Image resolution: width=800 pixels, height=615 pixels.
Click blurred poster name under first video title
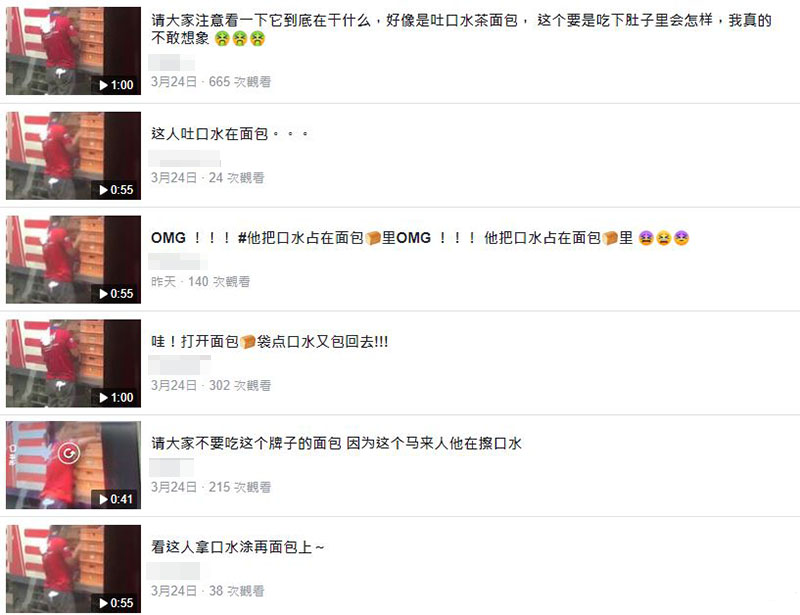click(171, 62)
